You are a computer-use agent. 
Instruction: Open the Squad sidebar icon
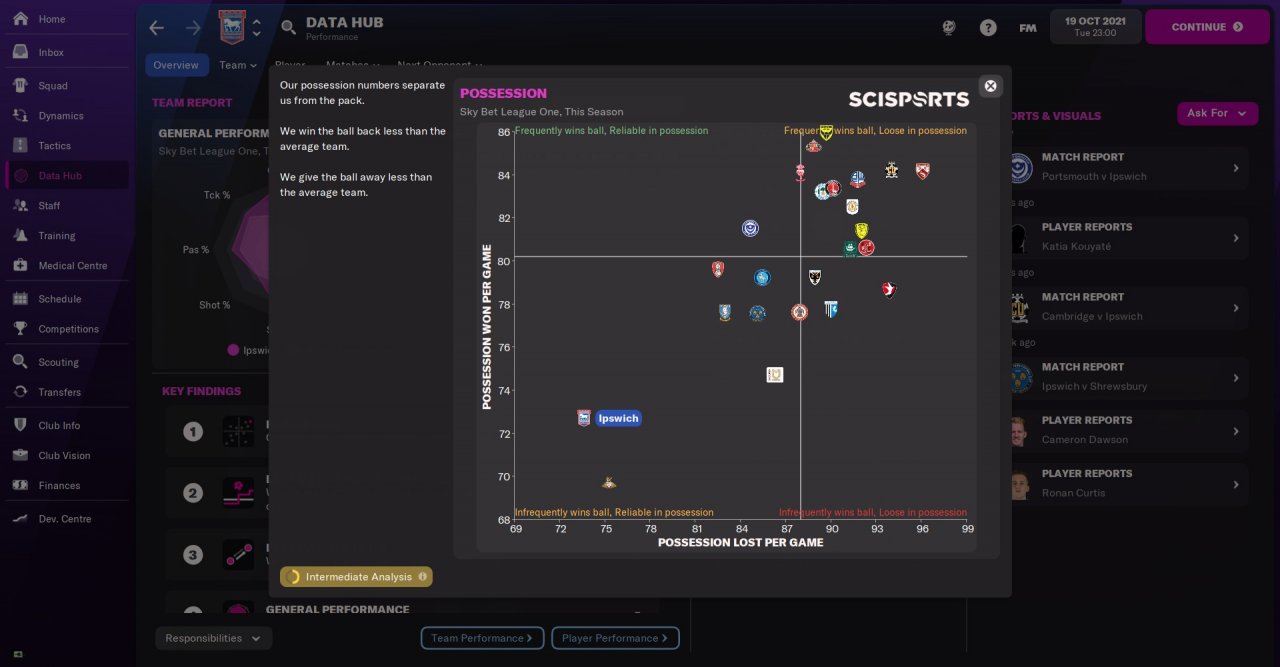tap(20, 86)
